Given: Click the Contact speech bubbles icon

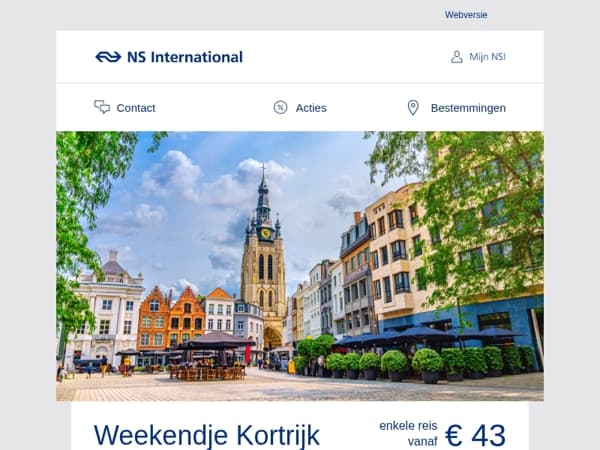Looking at the screenshot, I should tap(102, 107).
